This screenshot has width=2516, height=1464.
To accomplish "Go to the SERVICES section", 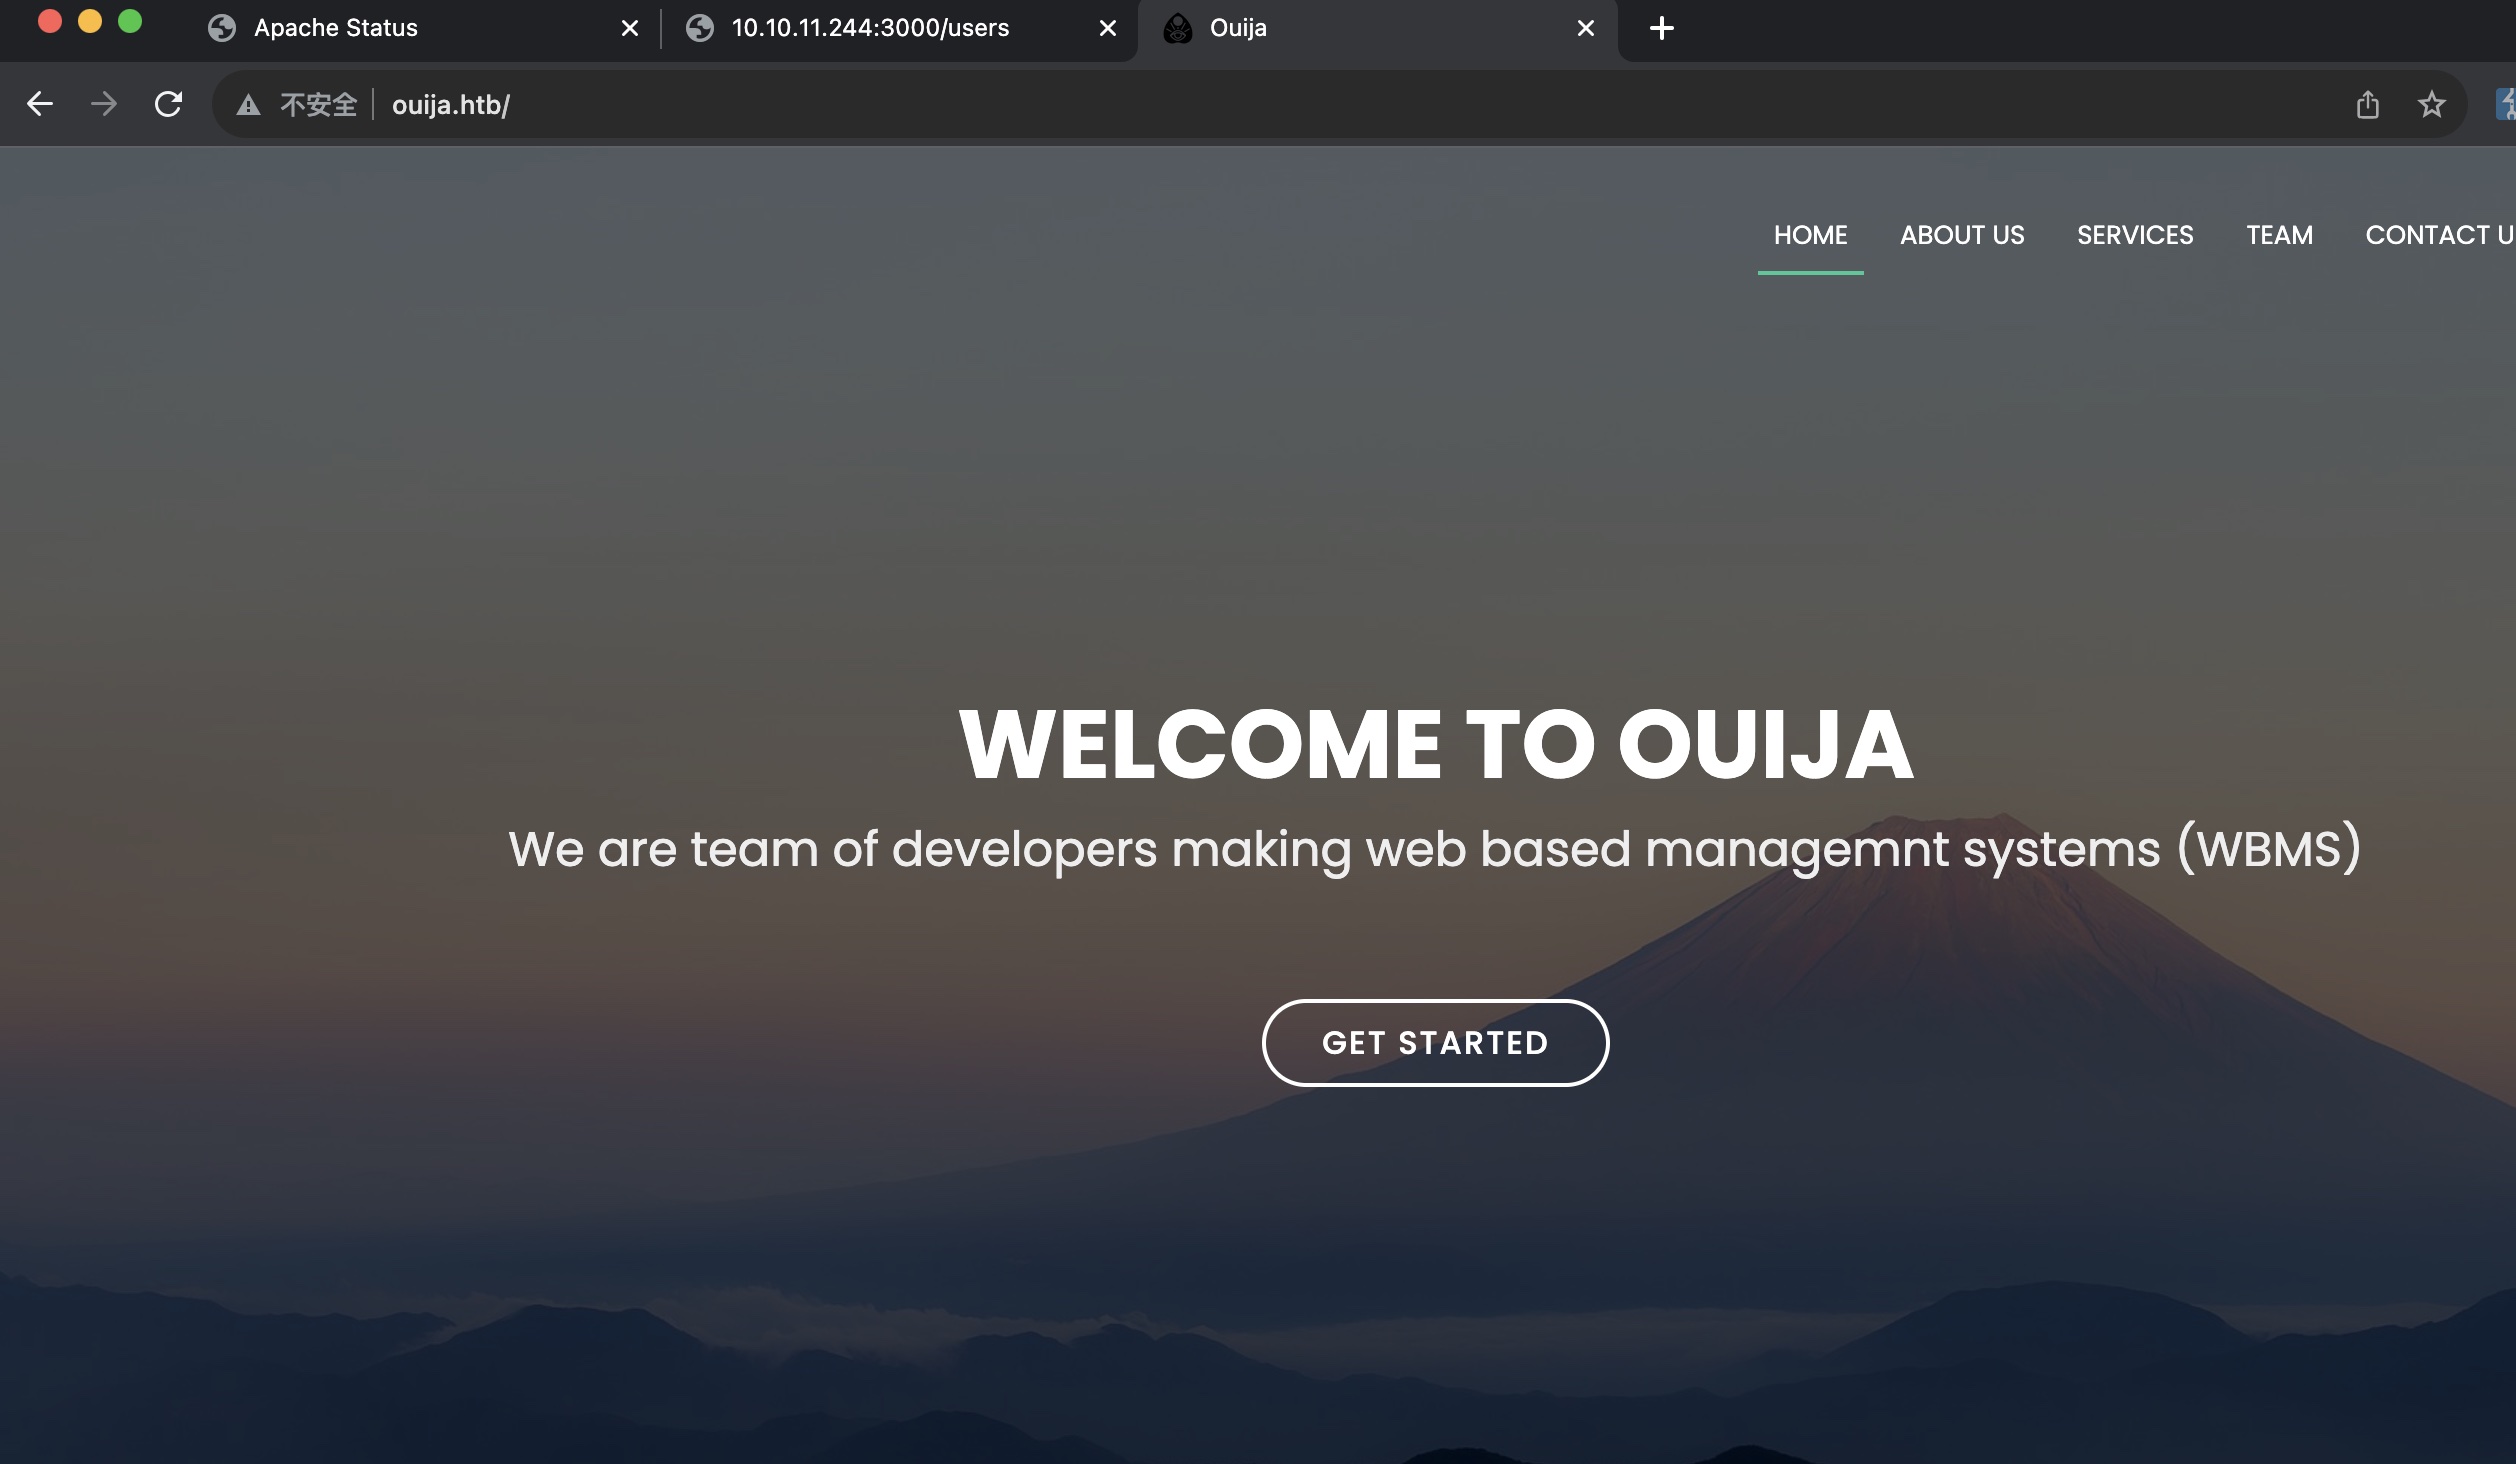I will 2135,235.
